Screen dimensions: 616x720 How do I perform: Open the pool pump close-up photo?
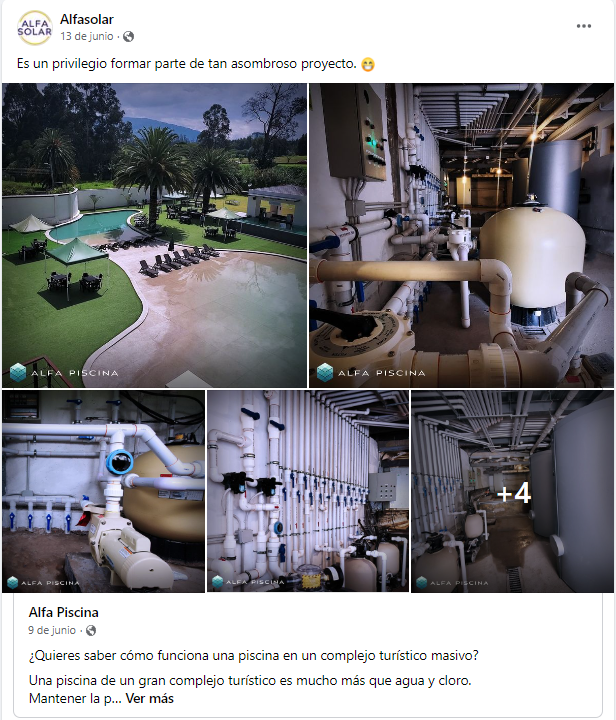tap(103, 492)
